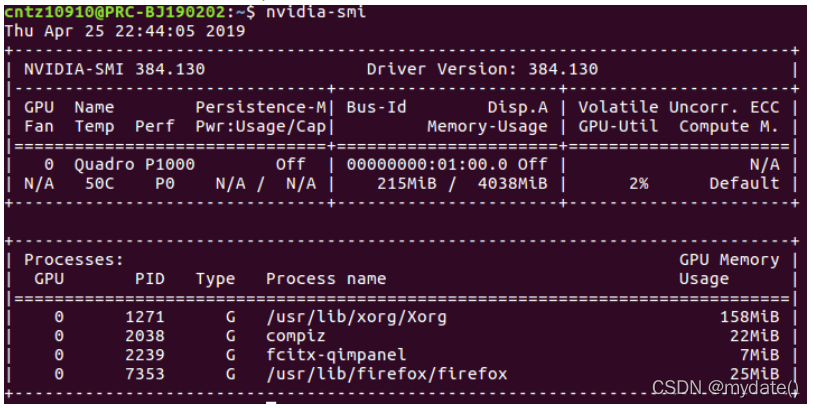The image size is (814, 408).
Task: Click the NVIDIA-SMI 384.130 version text
Action: [x=114, y=69]
